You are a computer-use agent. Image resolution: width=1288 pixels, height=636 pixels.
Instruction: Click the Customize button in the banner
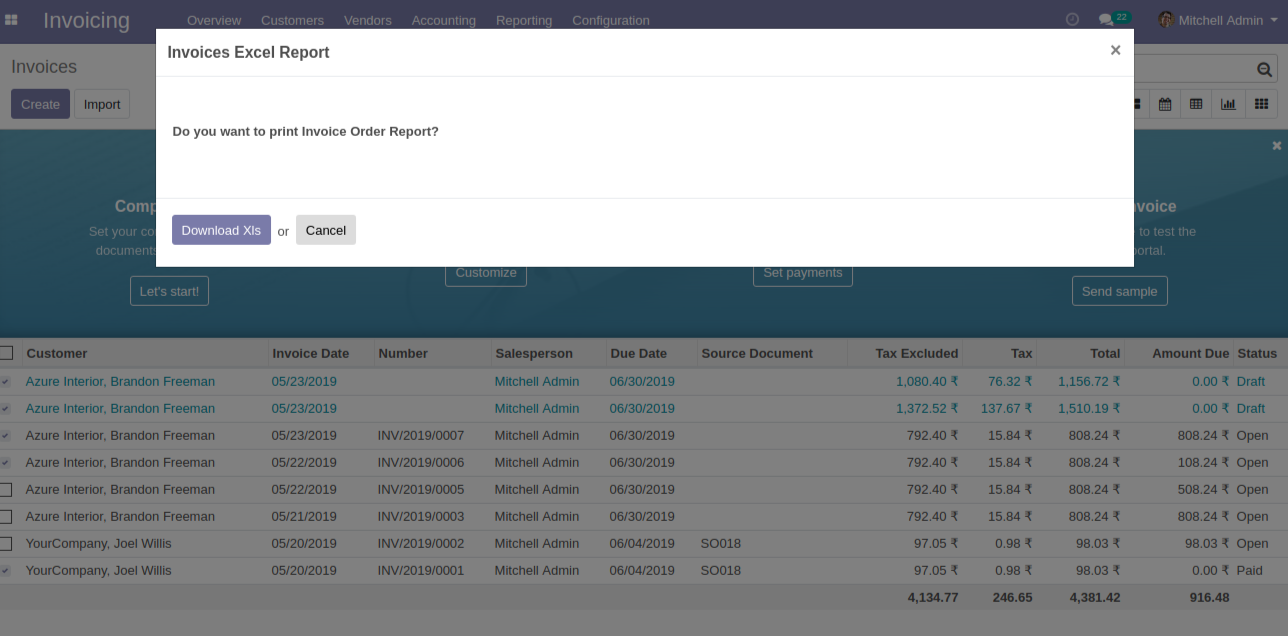[x=486, y=274]
